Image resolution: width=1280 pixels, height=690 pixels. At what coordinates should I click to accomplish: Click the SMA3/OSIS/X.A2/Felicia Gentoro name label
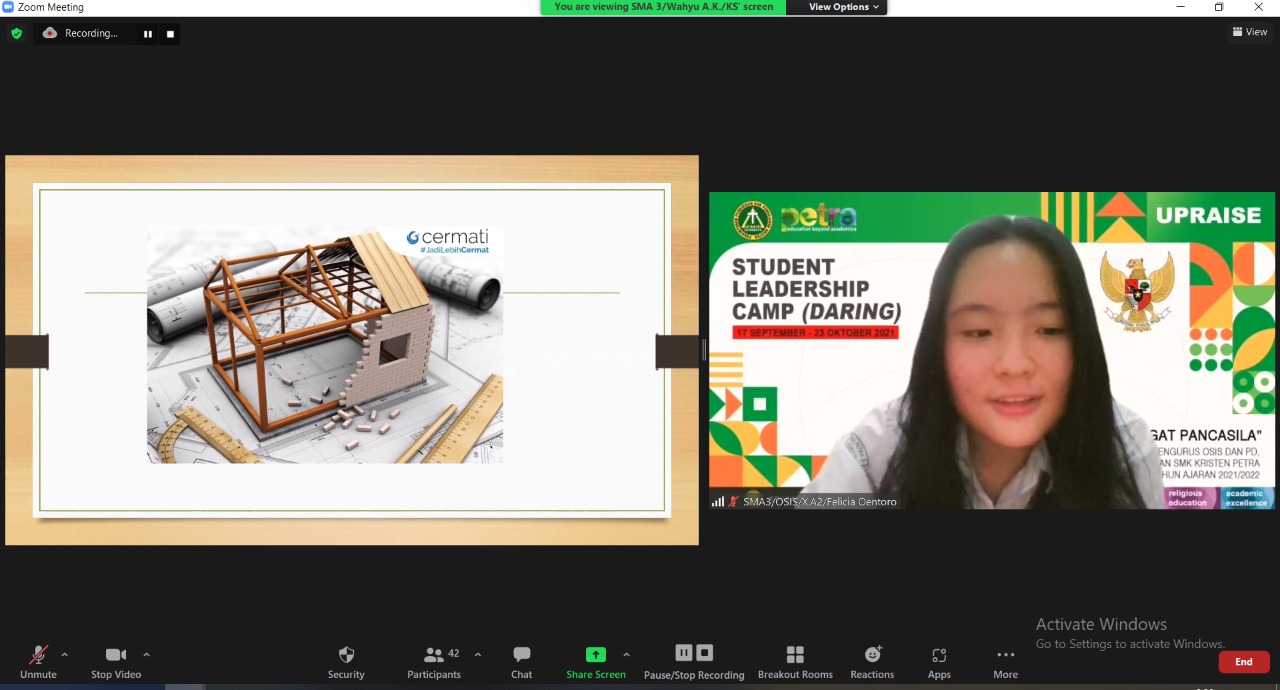pos(820,502)
